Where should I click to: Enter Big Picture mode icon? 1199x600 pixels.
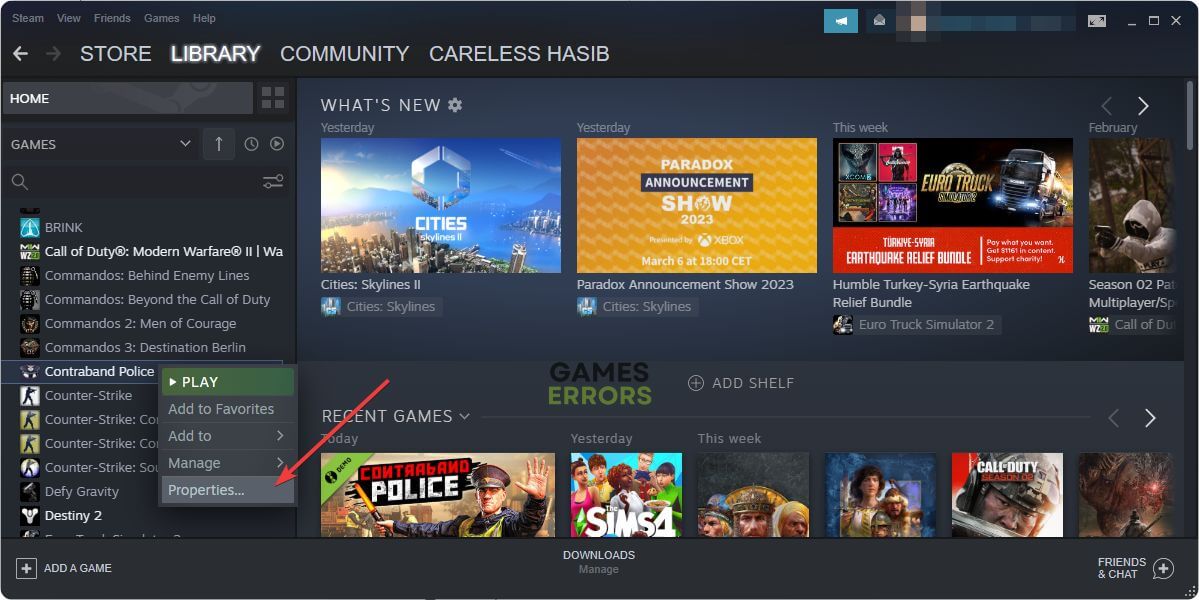tap(1097, 21)
